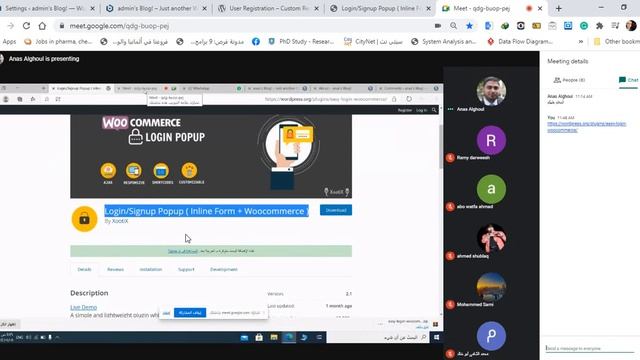640x360 pixels.
Task: Open the CityNet bookmark
Action: click(x=373, y=42)
